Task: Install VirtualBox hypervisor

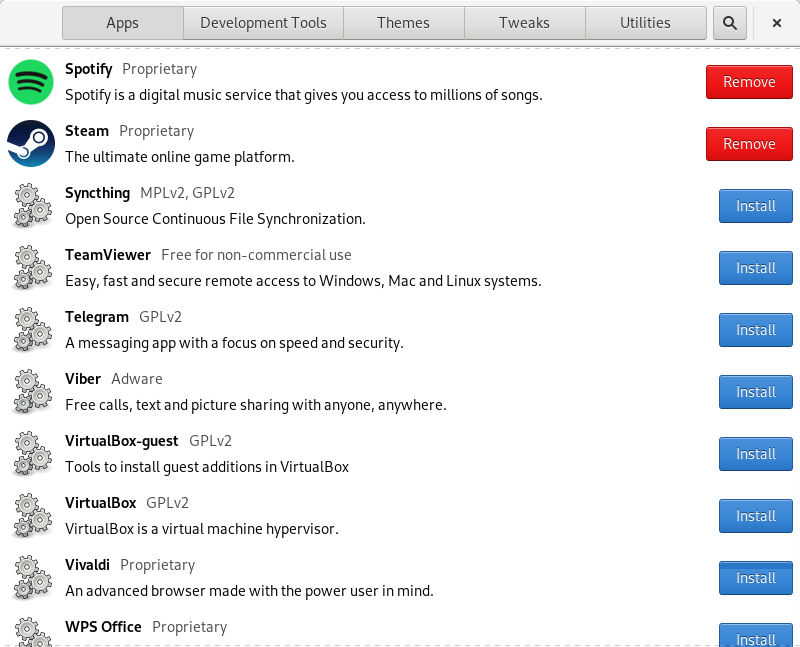Action: pos(756,516)
